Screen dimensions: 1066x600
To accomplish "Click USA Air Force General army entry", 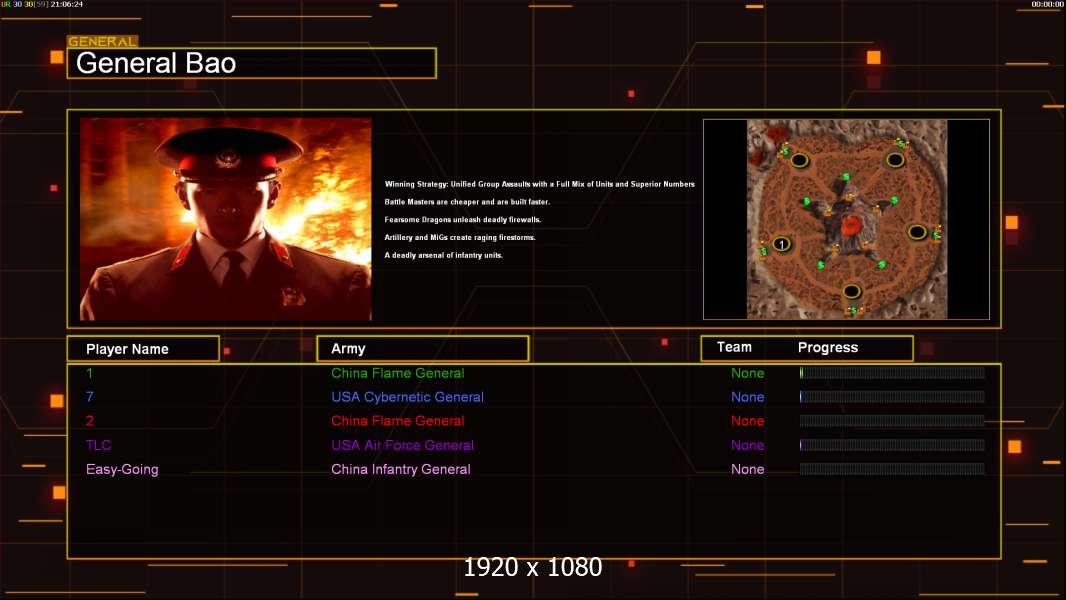I will tap(402, 445).
